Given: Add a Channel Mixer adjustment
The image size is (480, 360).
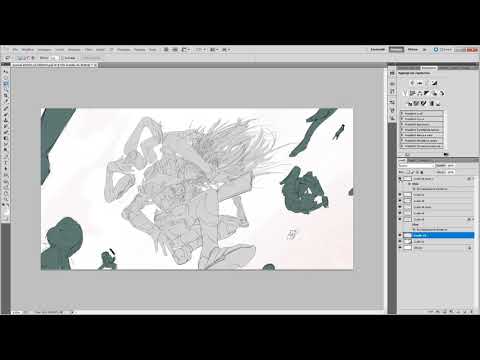Looking at the screenshot, I should (442, 93).
